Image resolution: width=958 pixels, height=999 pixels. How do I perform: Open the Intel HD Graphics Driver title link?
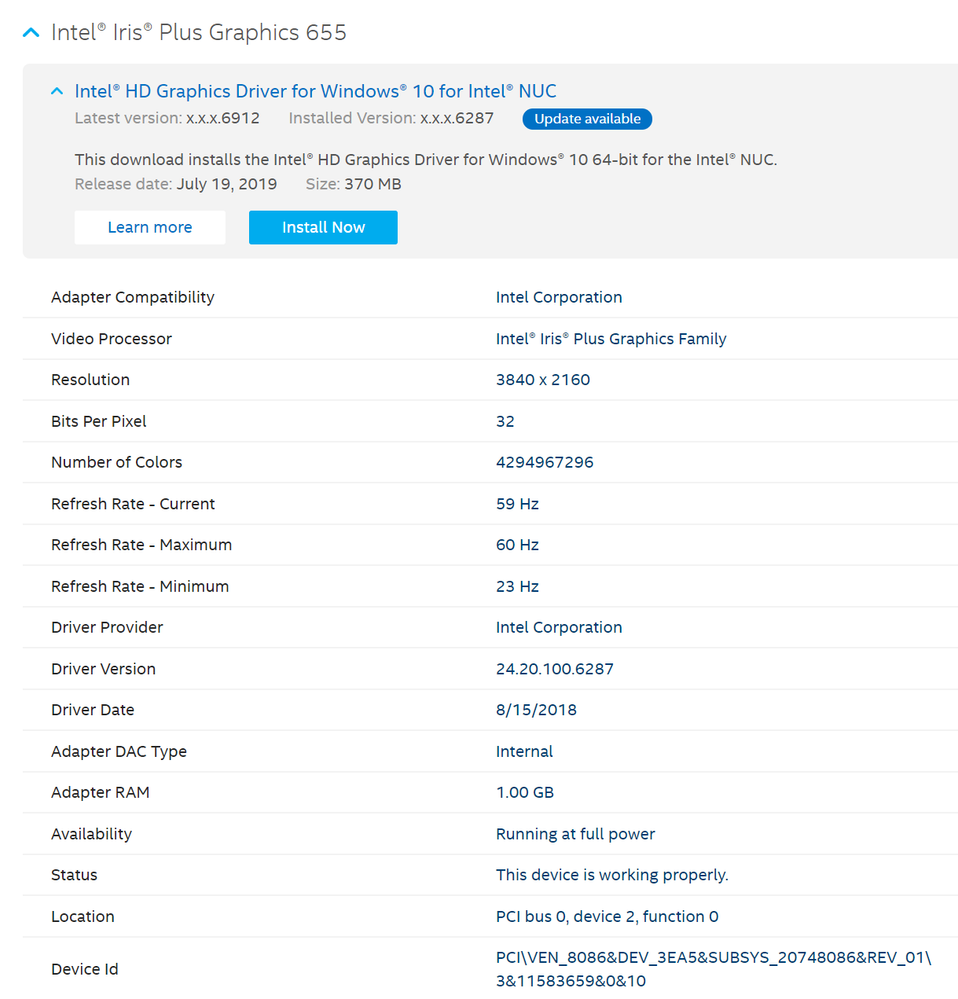[315, 91]
